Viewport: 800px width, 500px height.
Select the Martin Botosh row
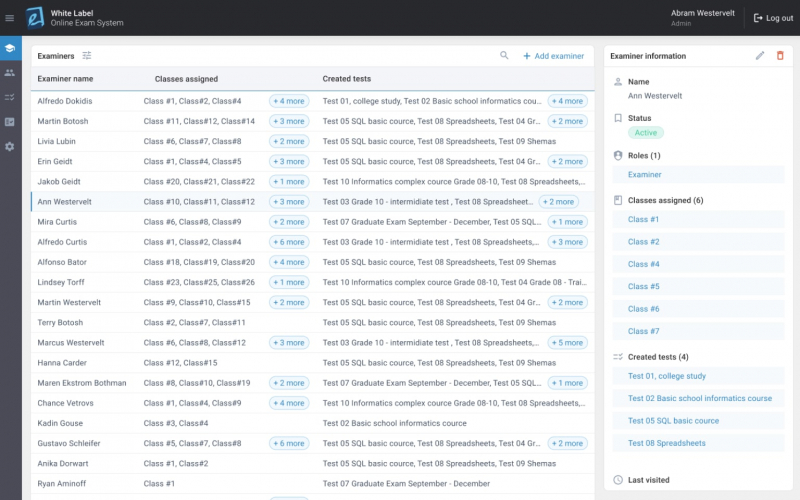pyautogui.click(x=312, y=121)
